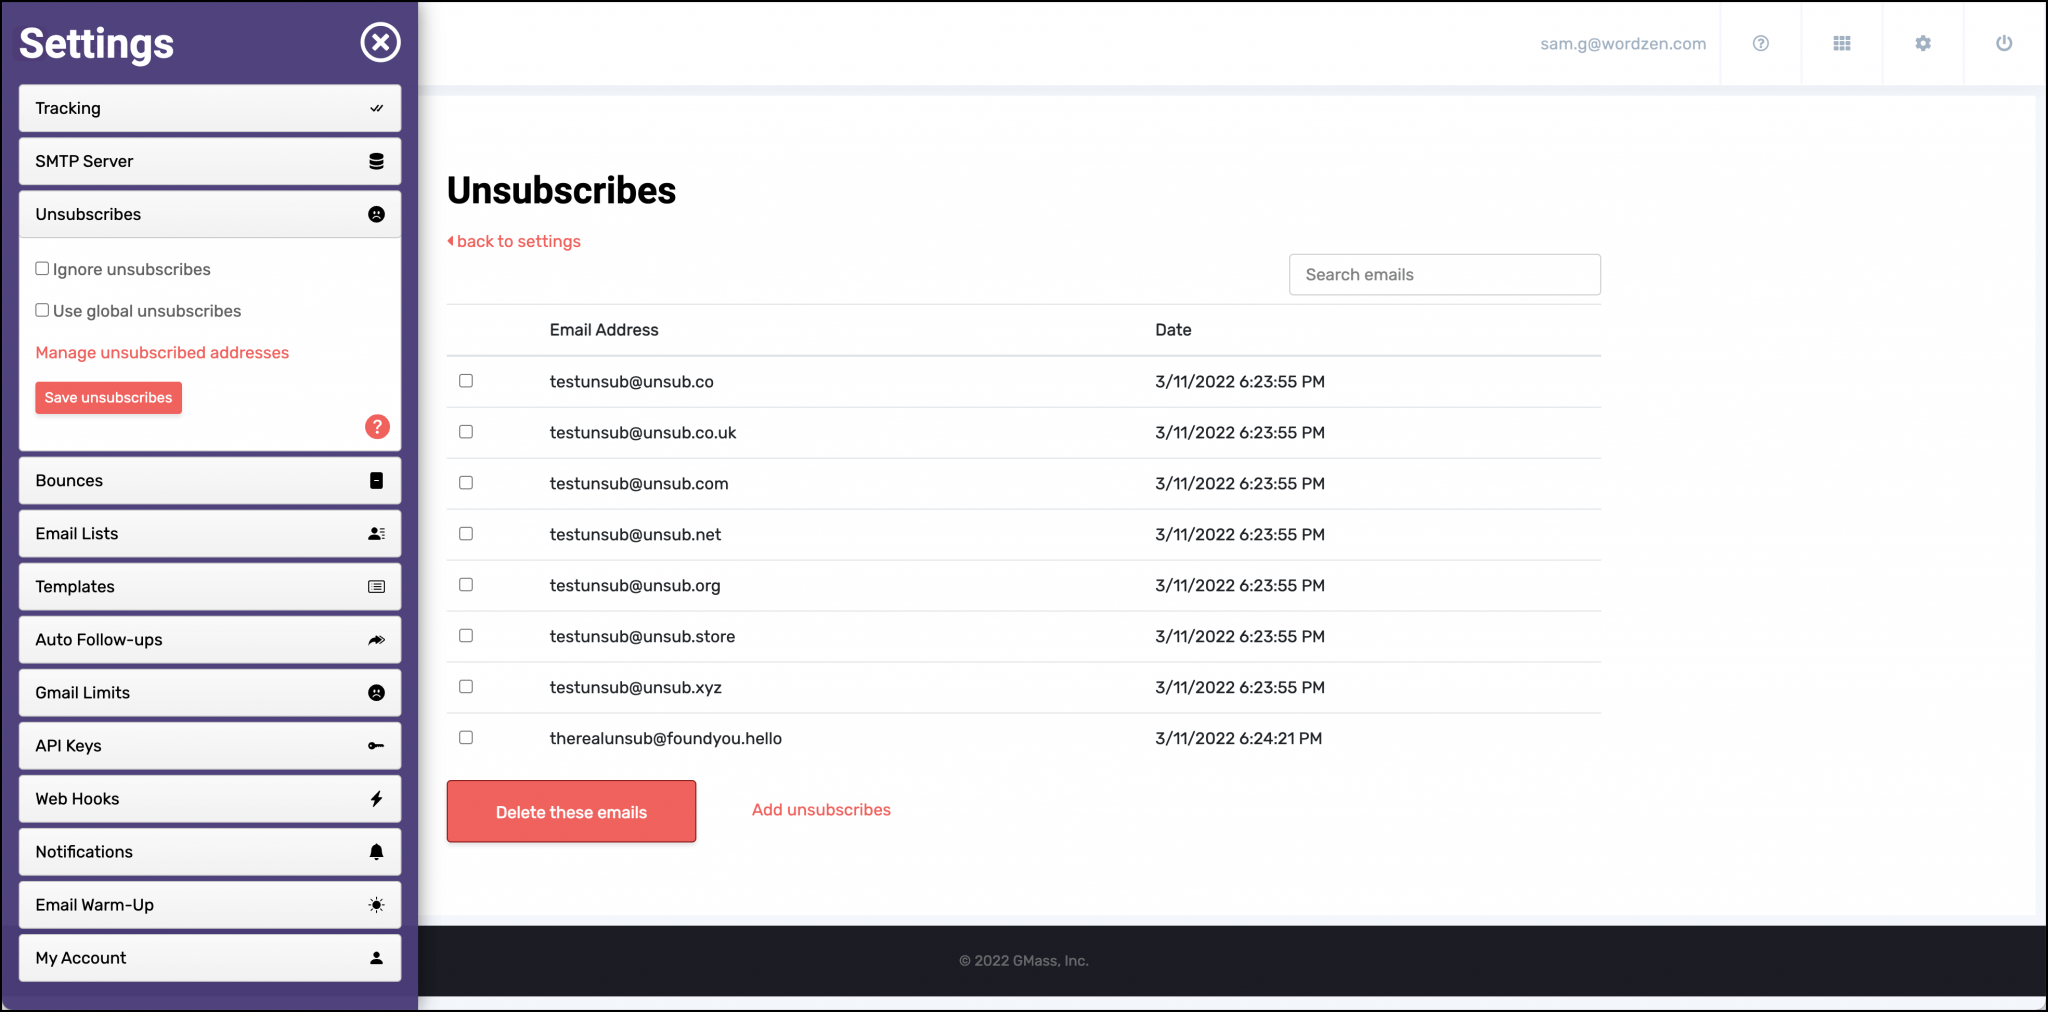2048x1012 pixels.
Task: Click the Auto Follow-ups send icon
Action: click(376, 639)
